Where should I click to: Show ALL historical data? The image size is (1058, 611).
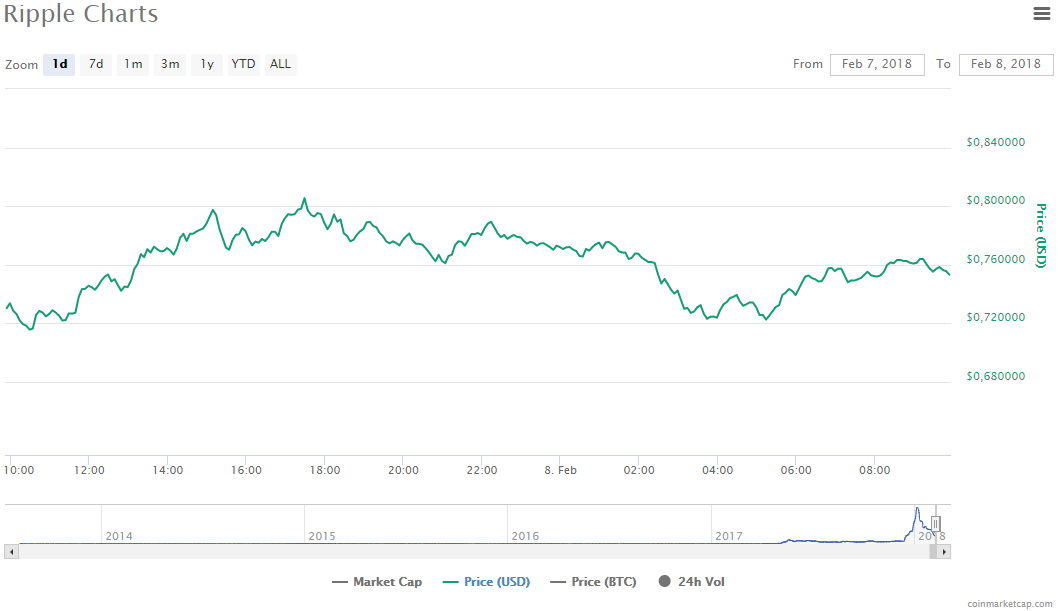click(x=280, y=64)
